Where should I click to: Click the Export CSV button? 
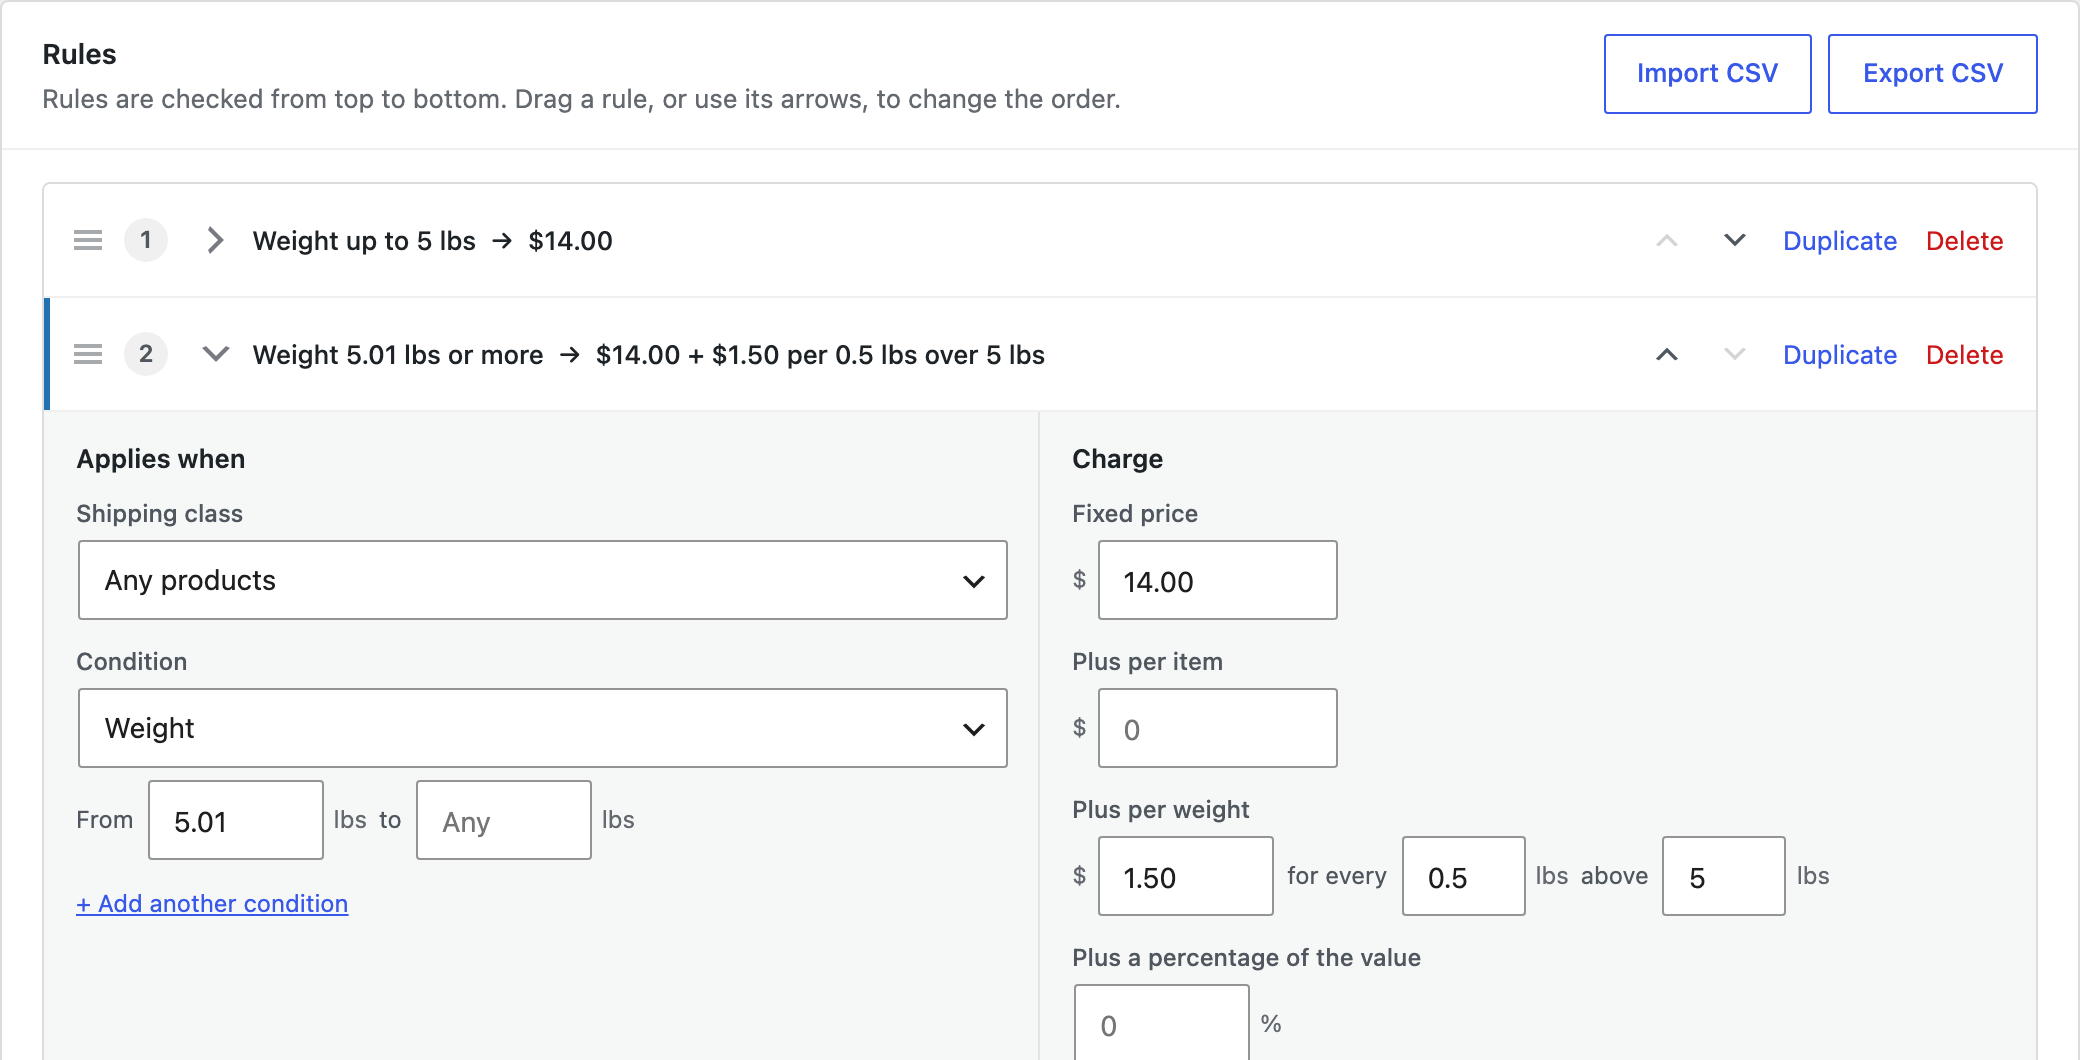(x=1933, y=74)
